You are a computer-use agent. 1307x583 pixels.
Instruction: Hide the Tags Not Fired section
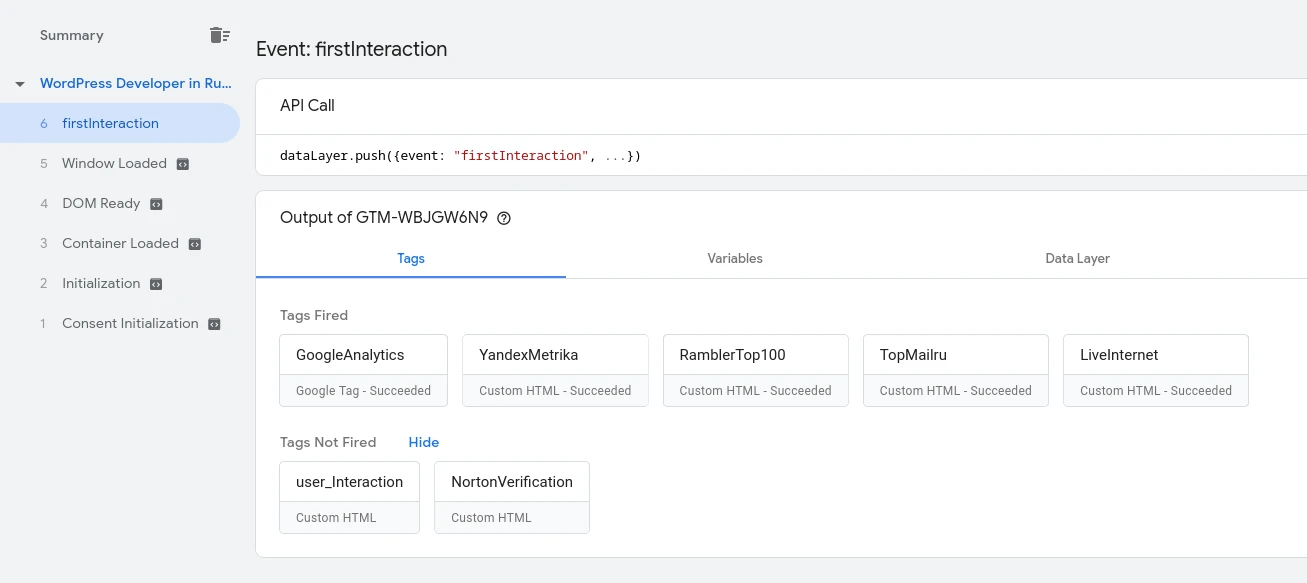(x=423, y=442)
